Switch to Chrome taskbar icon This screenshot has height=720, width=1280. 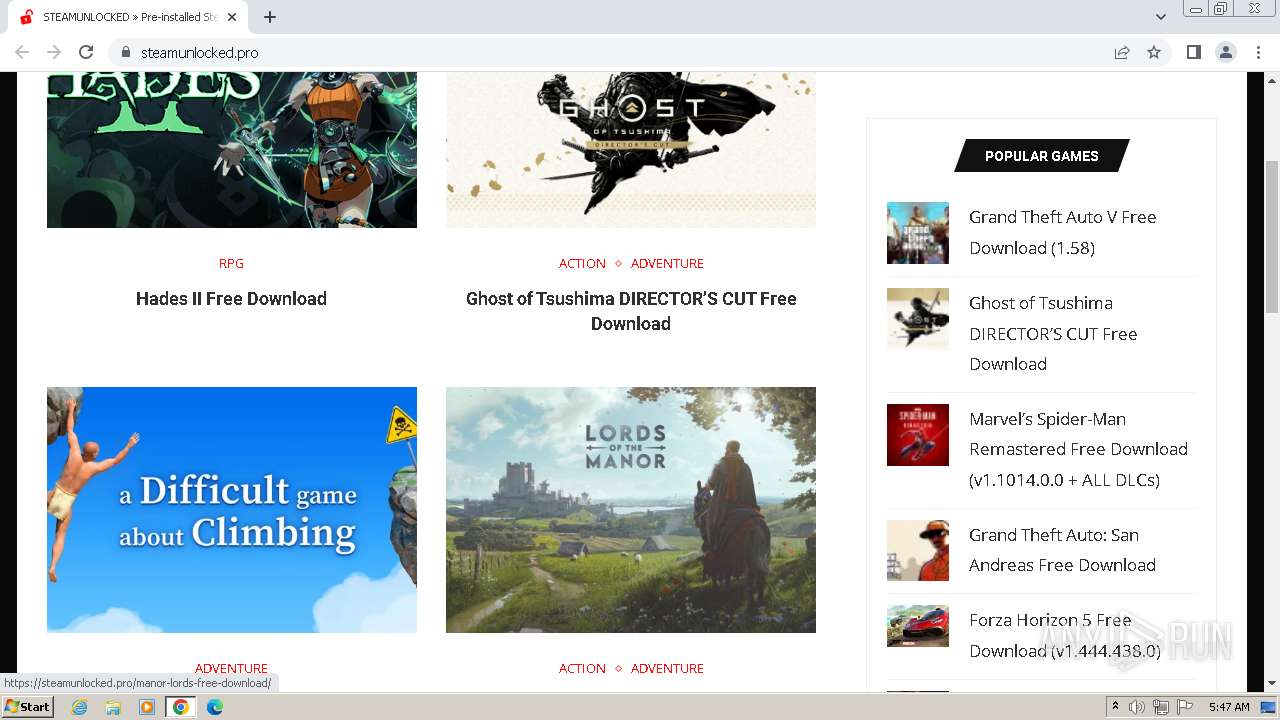tap(181, 707)
